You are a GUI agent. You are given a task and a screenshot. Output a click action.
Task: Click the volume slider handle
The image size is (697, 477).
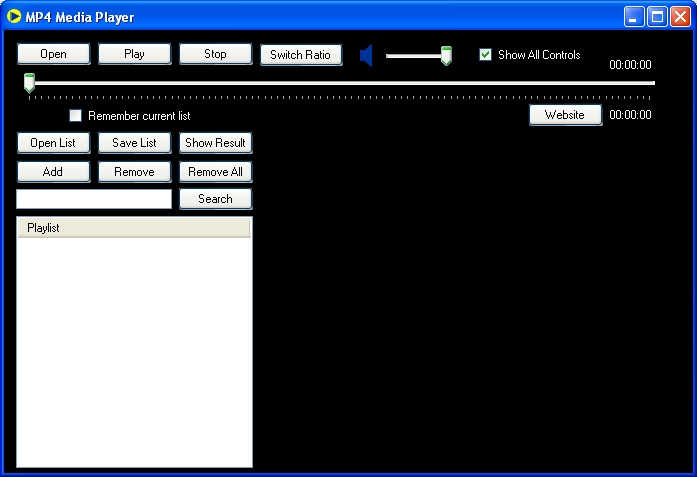click(446, 56)
